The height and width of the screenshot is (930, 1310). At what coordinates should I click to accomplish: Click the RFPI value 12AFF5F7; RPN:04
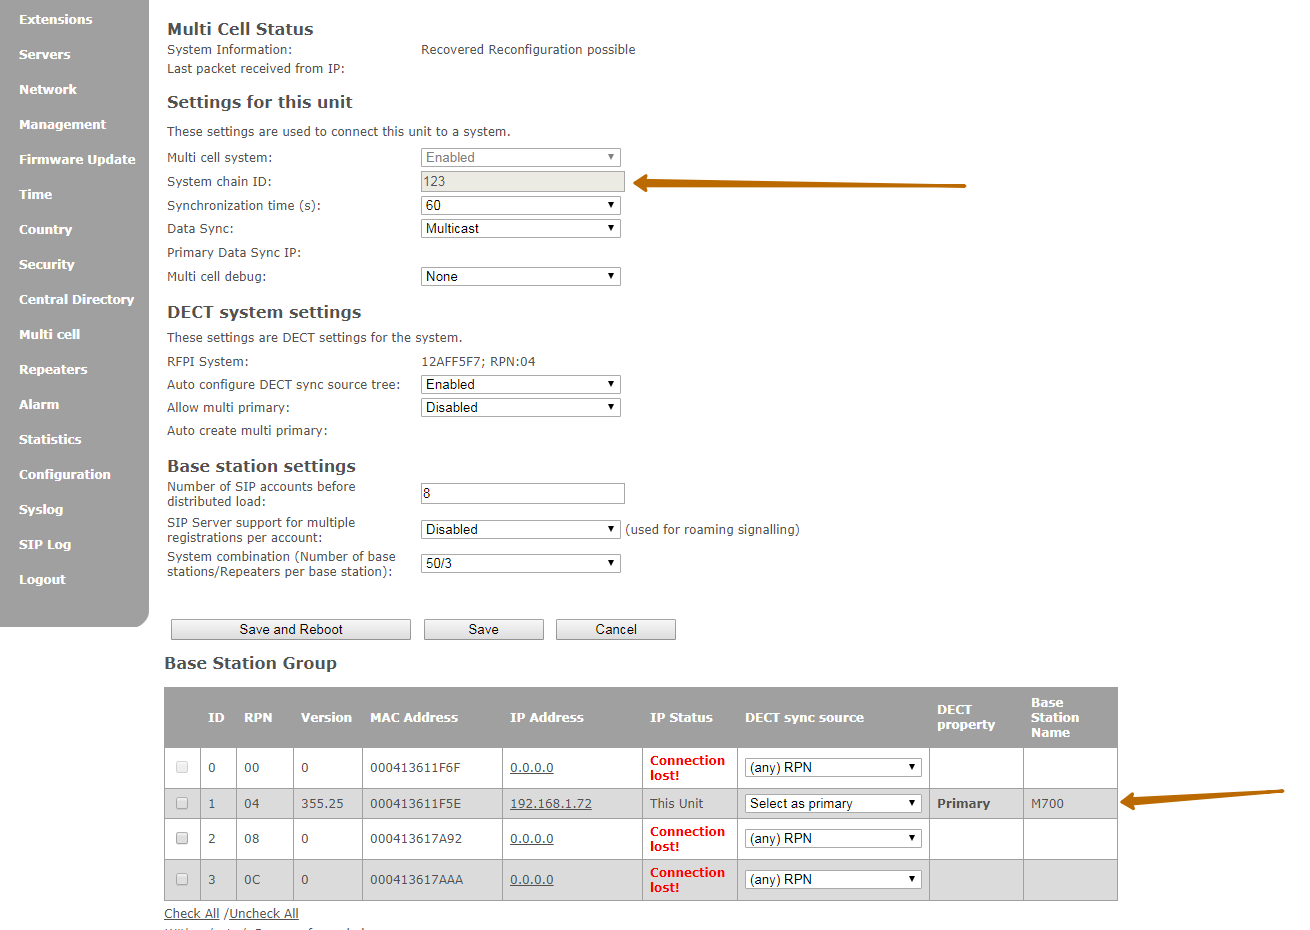(478, 361)
